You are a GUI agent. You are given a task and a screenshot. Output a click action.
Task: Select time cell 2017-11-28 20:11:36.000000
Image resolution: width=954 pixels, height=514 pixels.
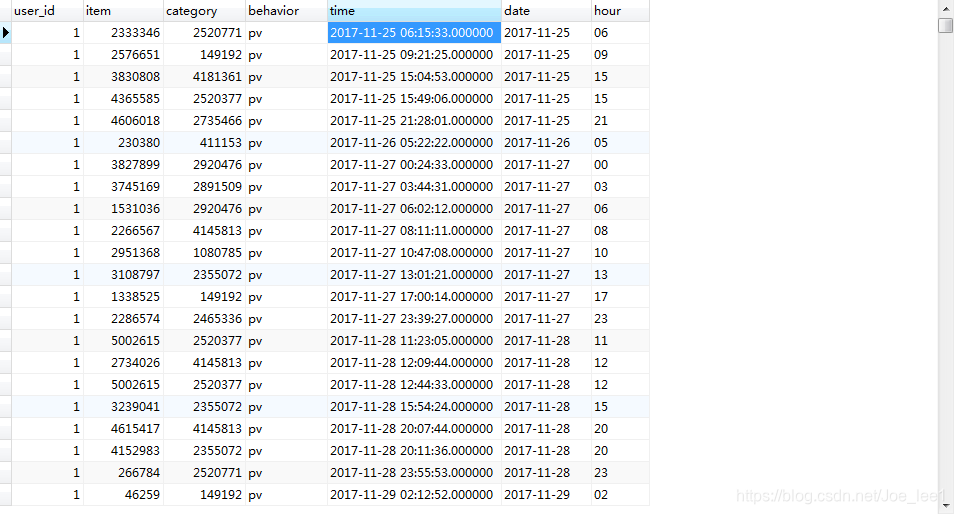click(414, 451)
